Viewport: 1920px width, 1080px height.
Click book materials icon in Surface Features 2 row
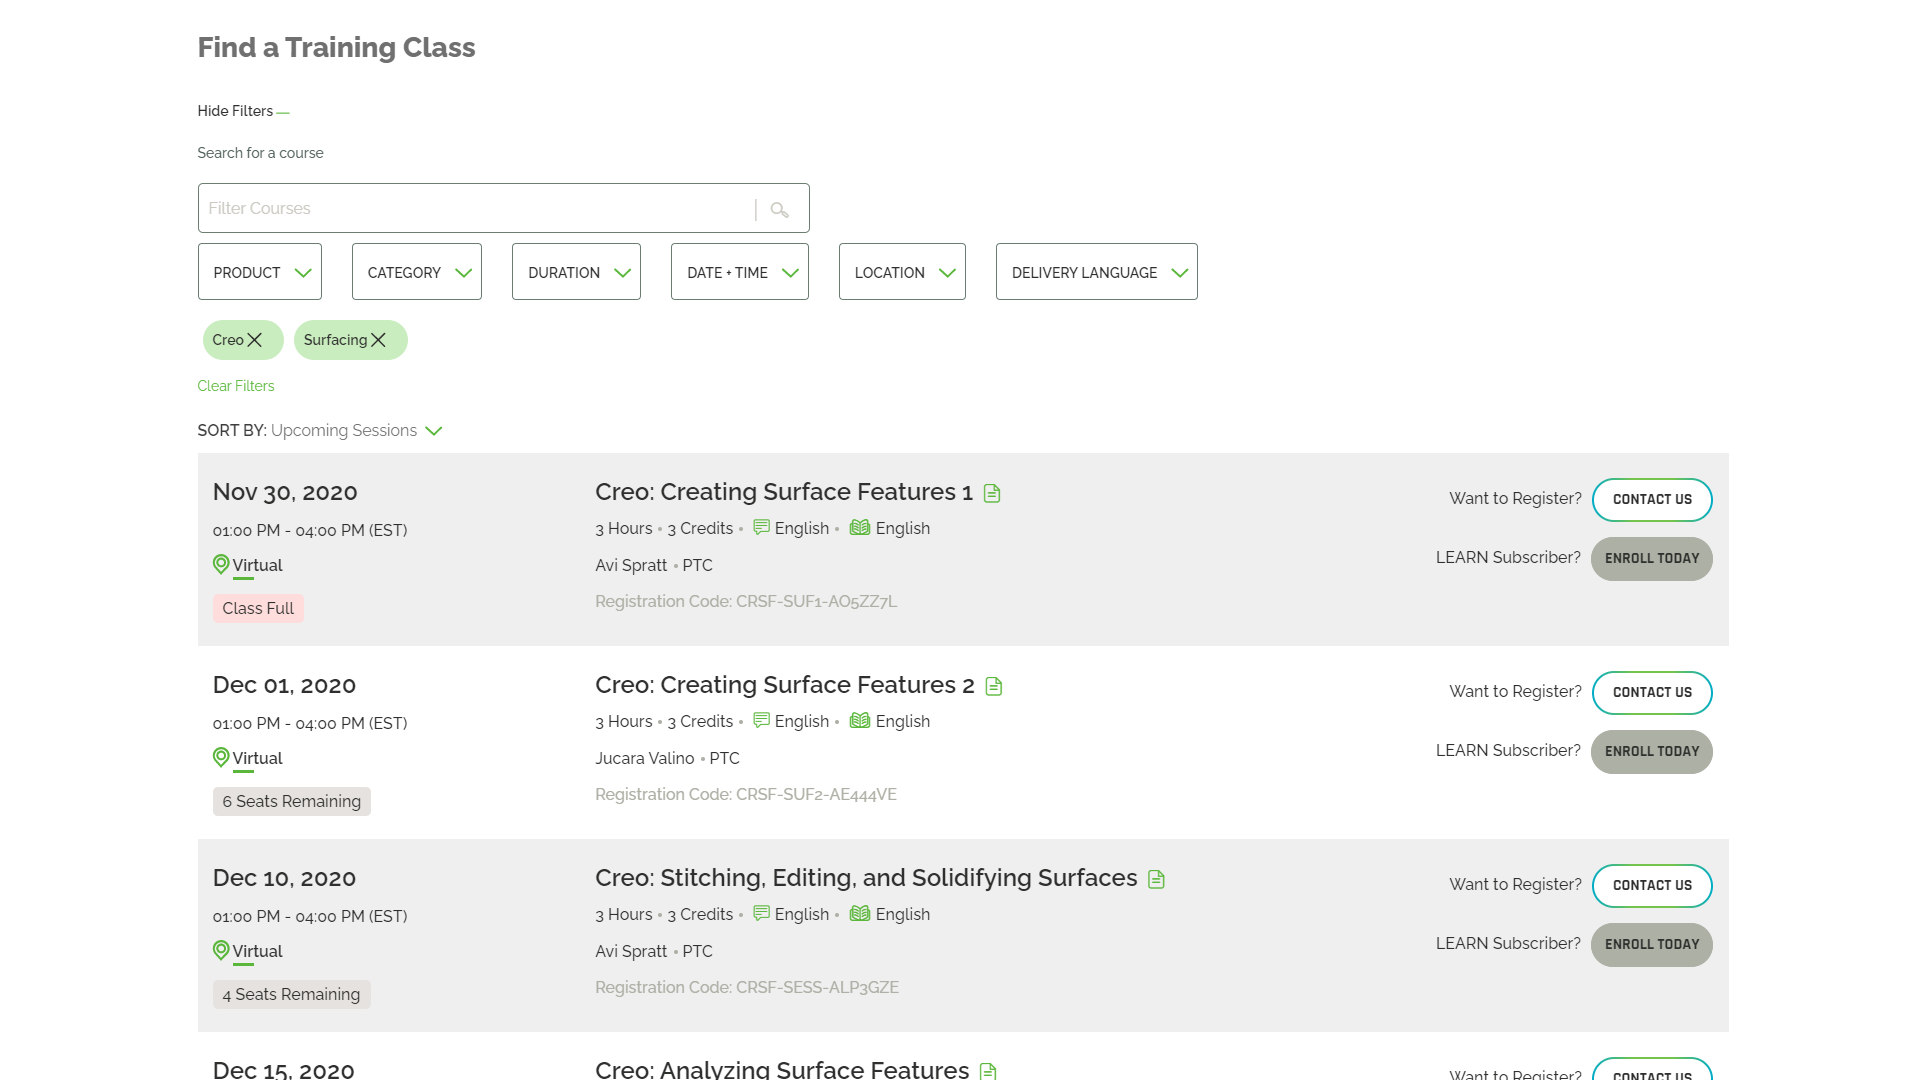tap(860, 720)
